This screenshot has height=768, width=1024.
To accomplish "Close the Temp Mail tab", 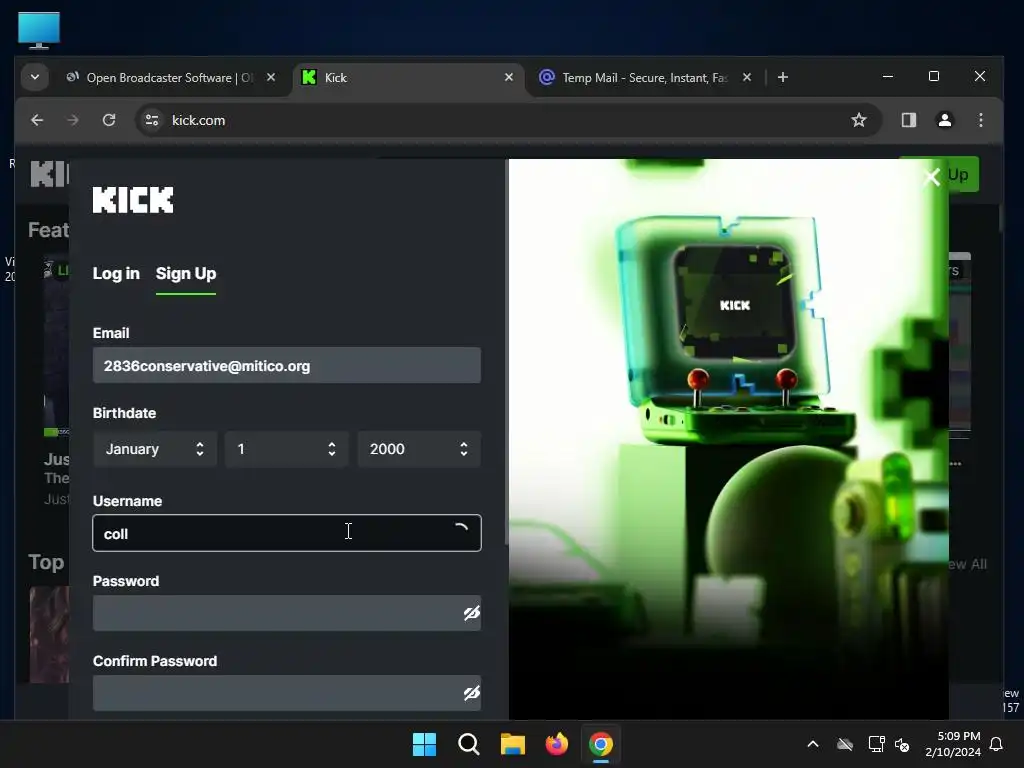I will 747,78.
